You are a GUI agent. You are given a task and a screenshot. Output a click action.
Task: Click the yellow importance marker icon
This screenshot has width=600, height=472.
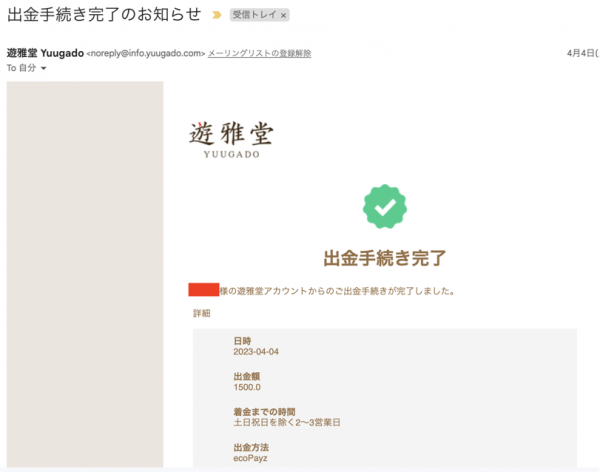click(x=217, y=15)
